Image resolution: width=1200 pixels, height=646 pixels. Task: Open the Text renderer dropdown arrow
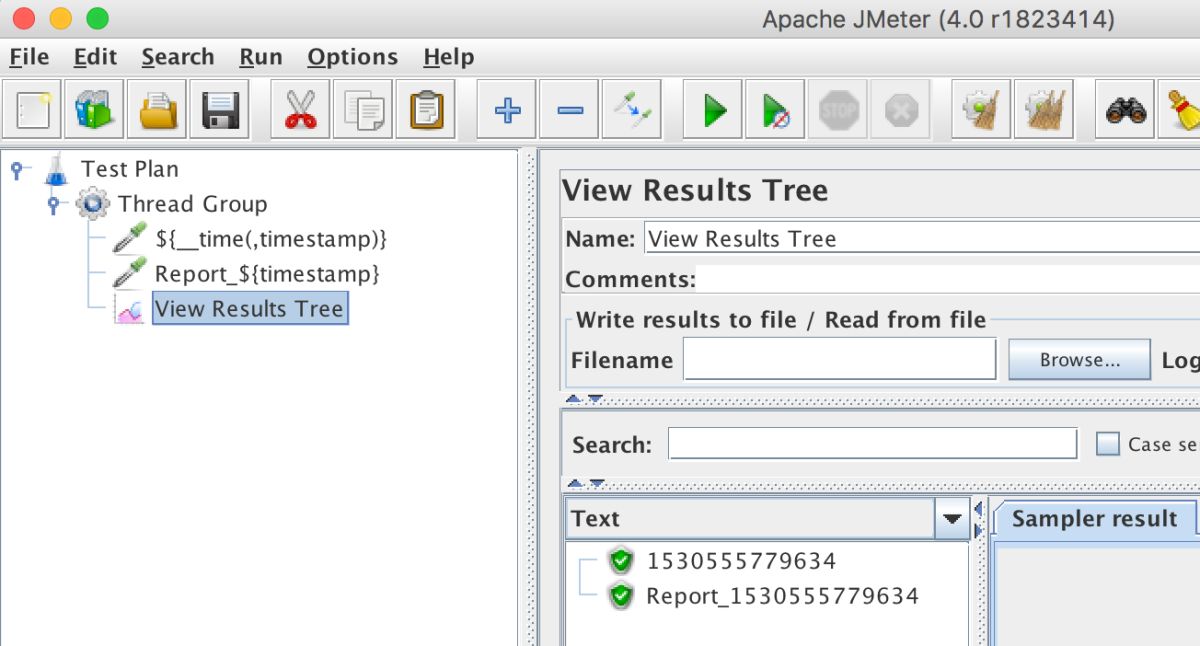952,519
